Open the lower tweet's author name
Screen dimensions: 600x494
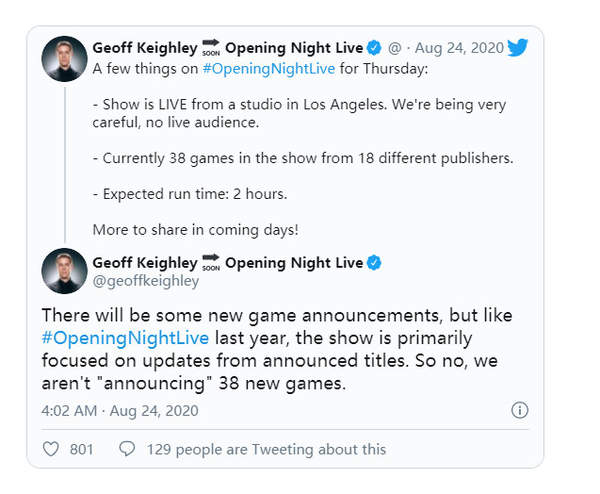point(144,263)
